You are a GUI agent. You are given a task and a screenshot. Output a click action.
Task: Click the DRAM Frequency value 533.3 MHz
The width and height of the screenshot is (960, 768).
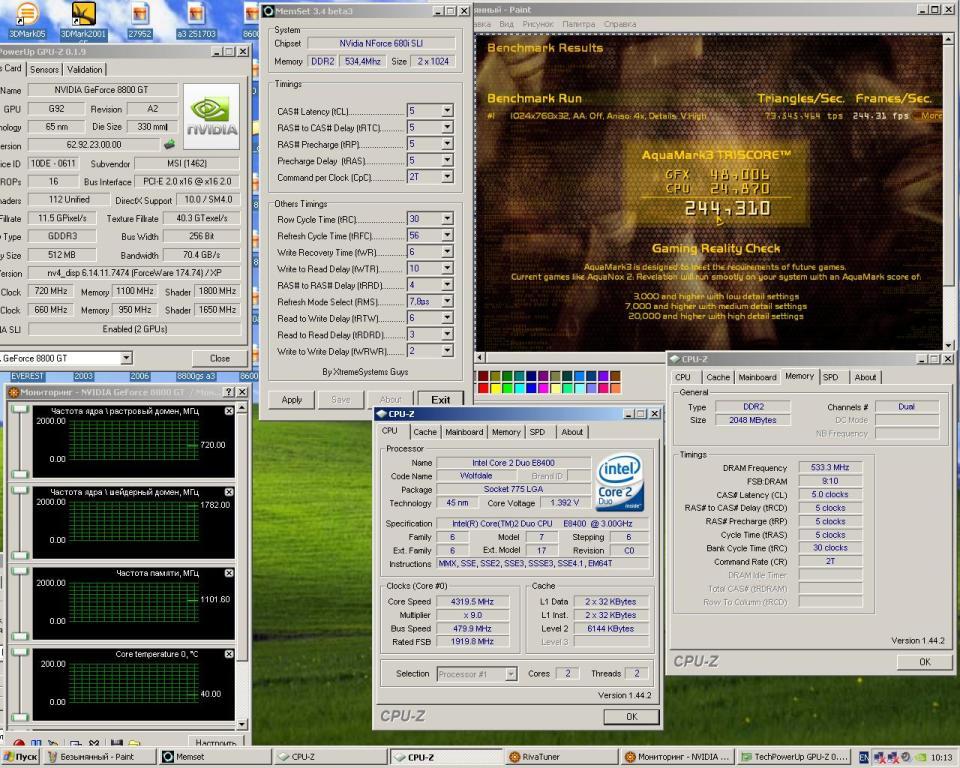pyautogui.click(x=830, y=467)
